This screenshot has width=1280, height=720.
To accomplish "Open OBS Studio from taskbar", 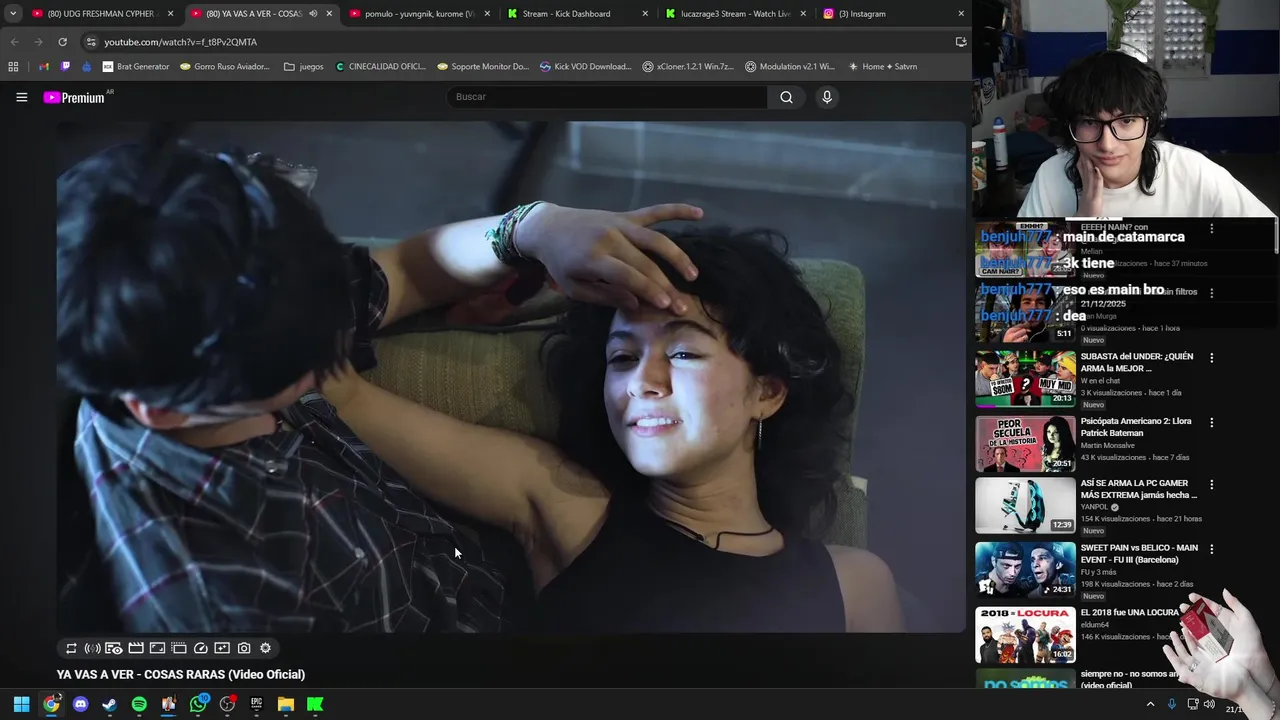I will point(227,704).
